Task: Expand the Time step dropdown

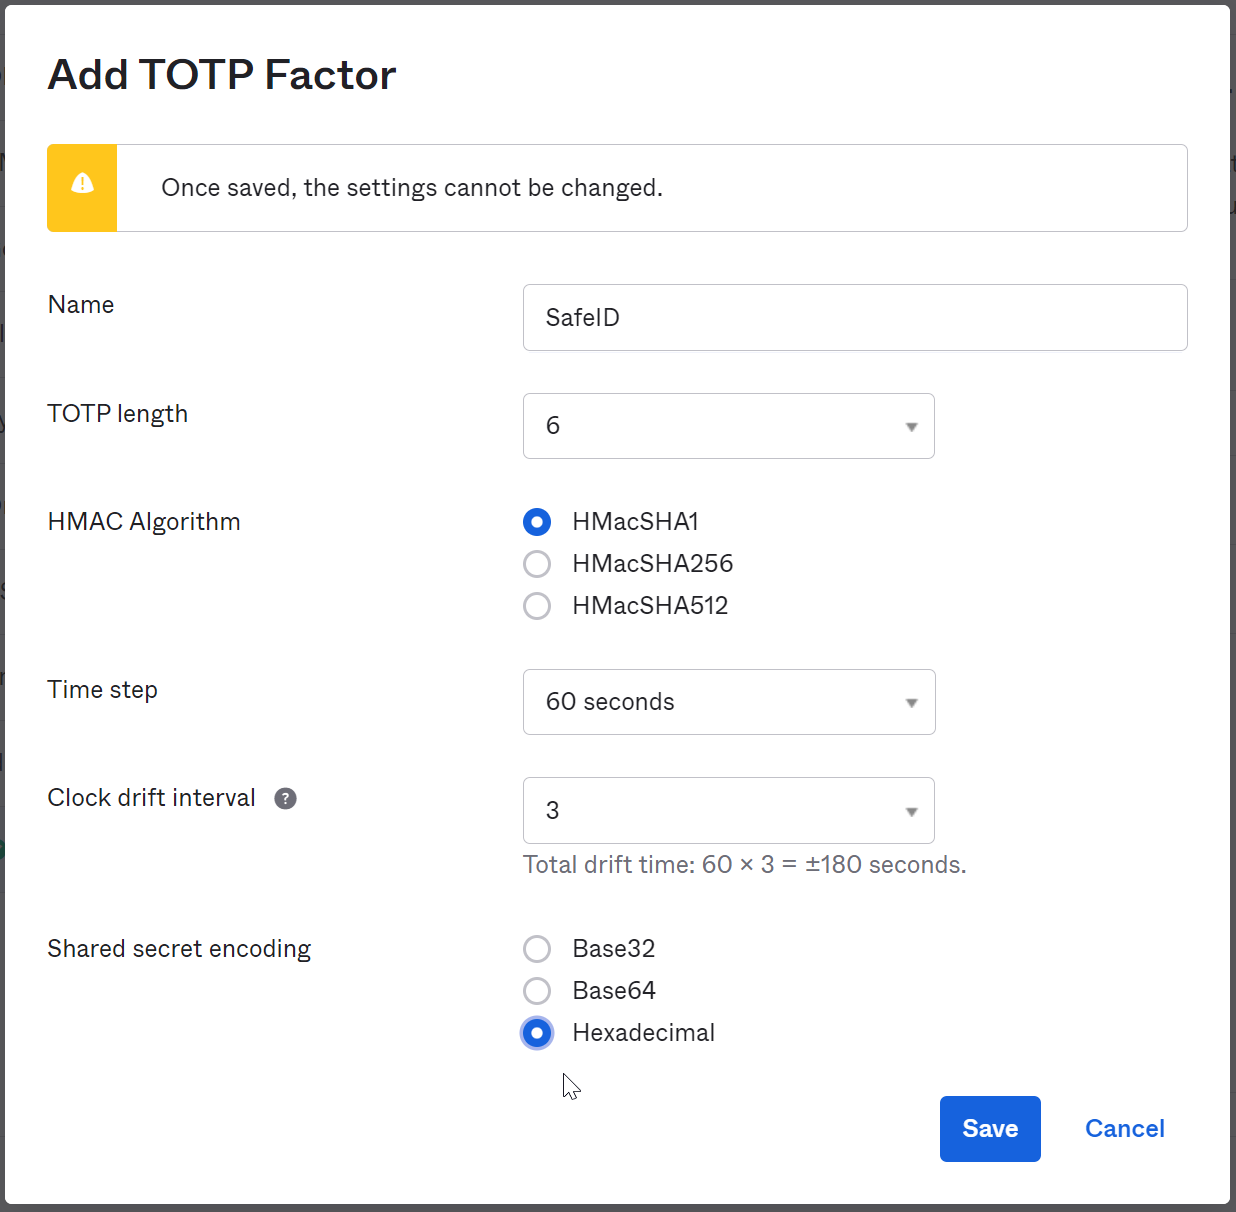Action: click(728, 702)
